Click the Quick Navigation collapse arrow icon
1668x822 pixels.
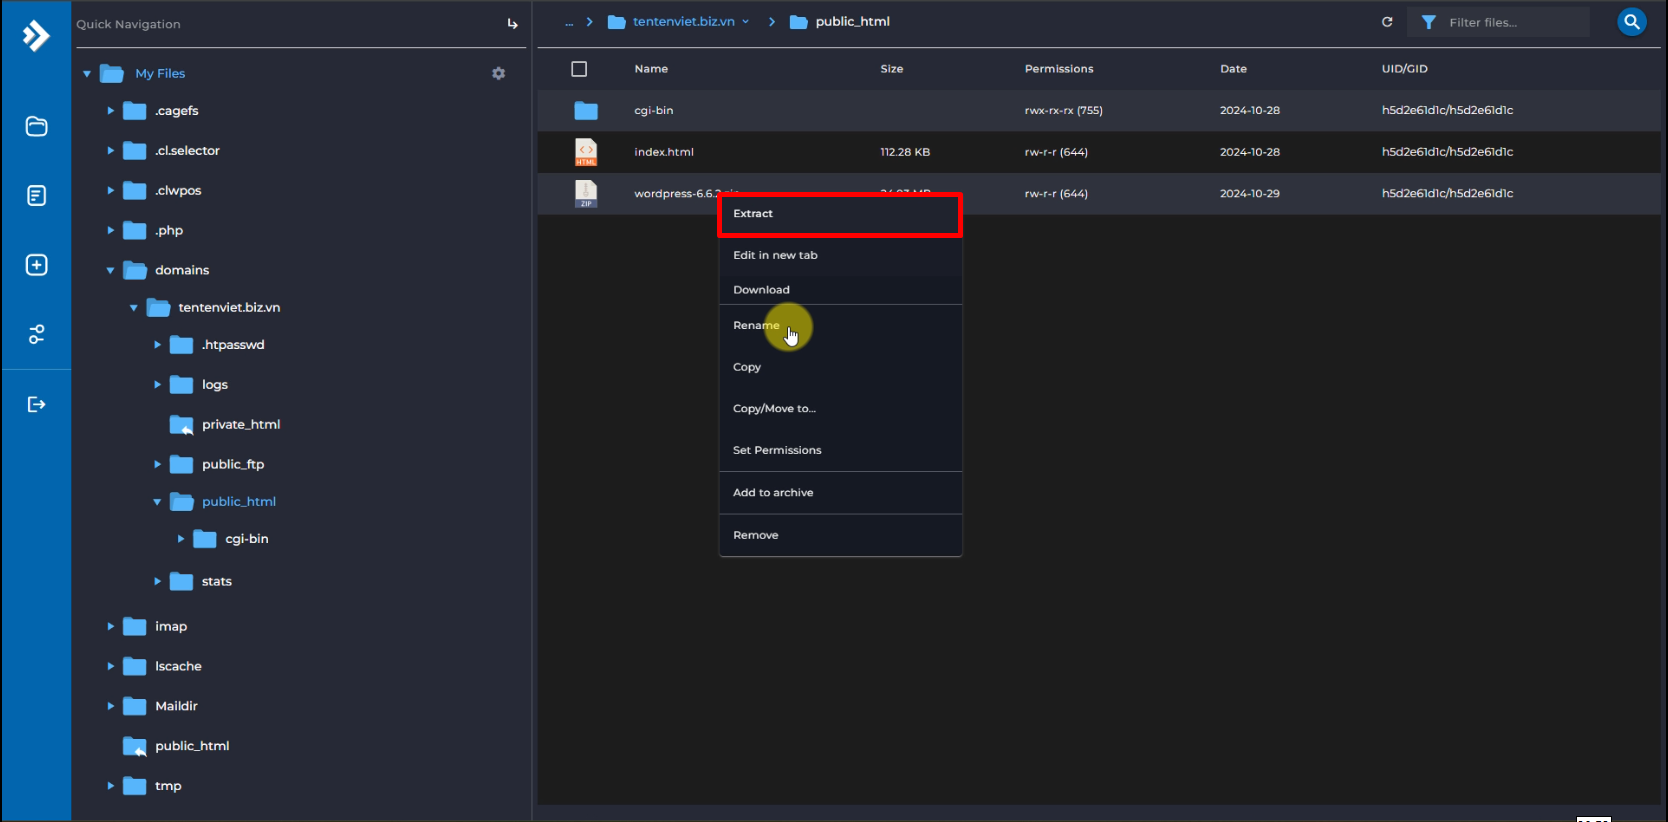[x=512, y=24]
